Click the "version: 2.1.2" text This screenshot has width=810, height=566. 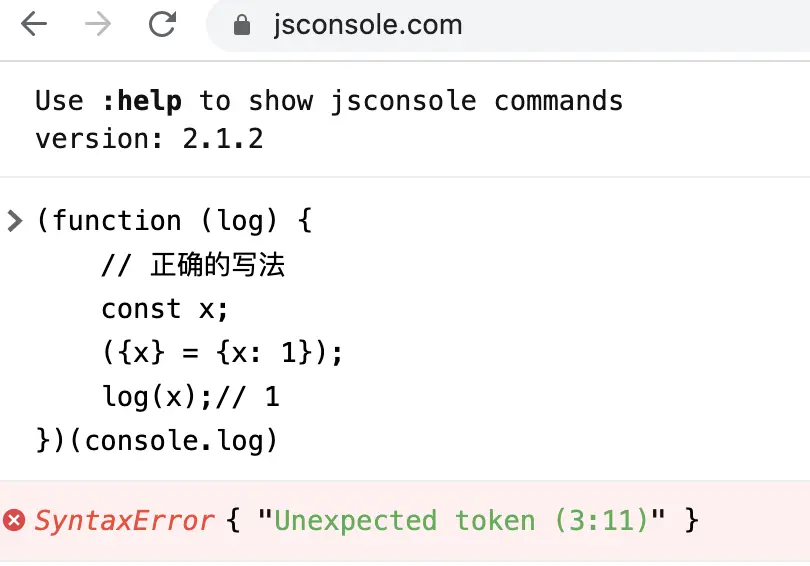149,139
